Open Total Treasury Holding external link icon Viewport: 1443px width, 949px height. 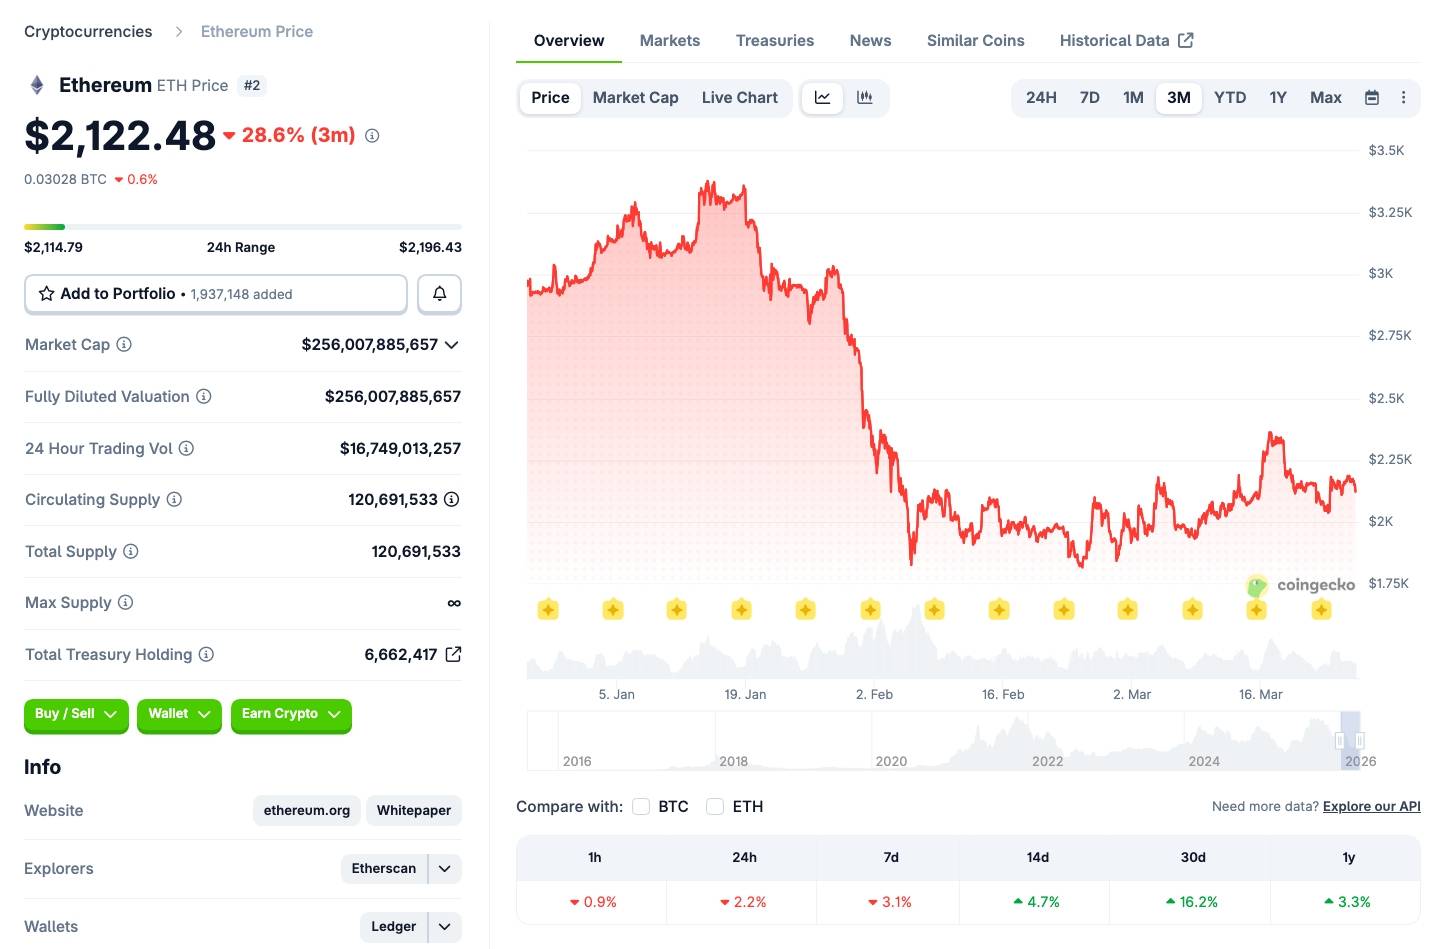(x=453, y=654)
